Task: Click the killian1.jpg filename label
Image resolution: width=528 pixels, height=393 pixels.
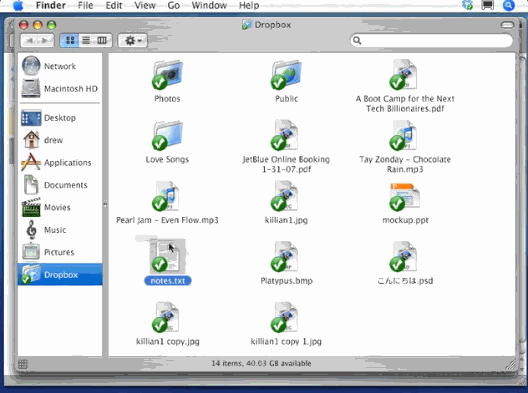Action: [x=286, y=220]
